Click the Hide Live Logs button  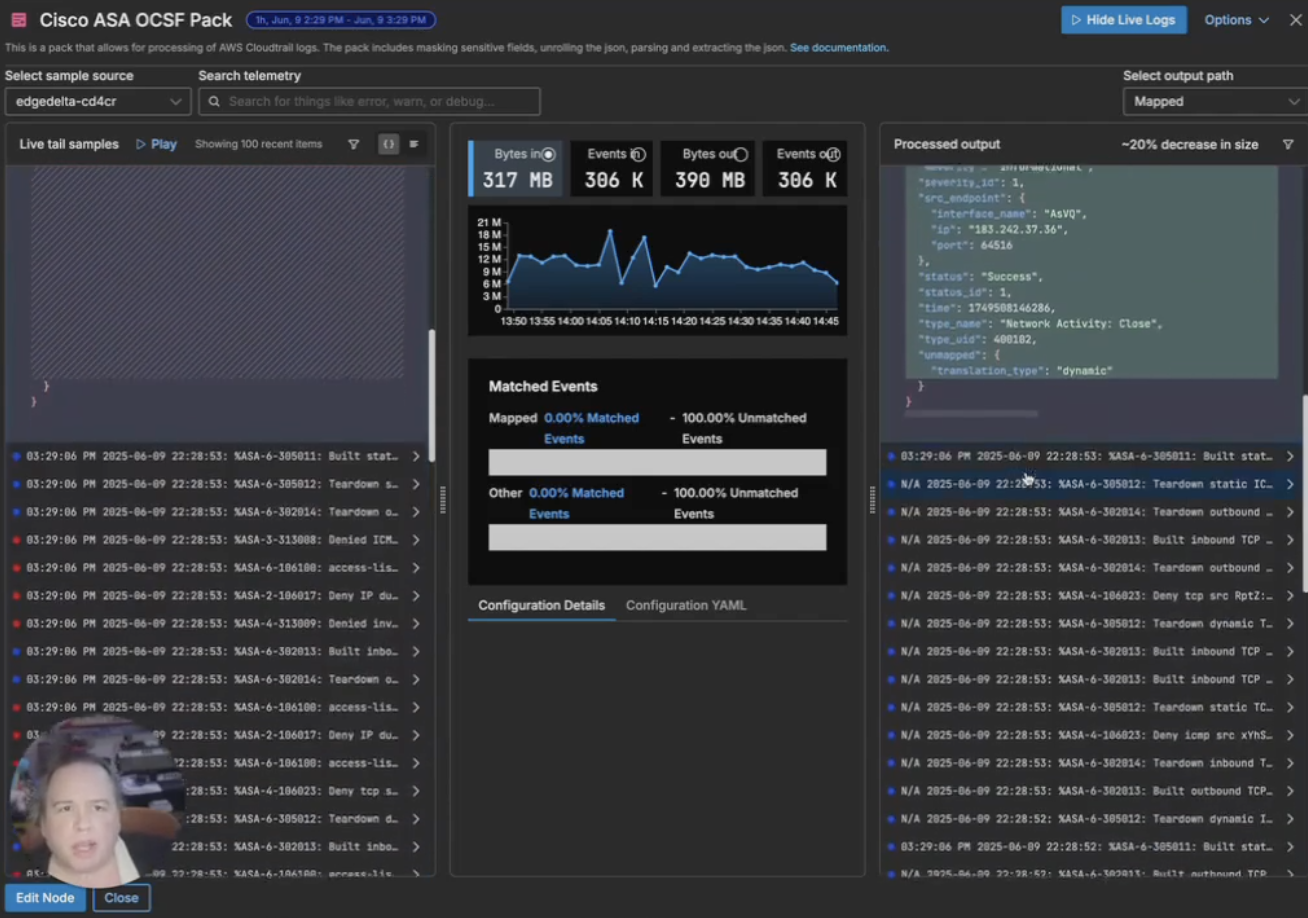(x=1123, y=19)
